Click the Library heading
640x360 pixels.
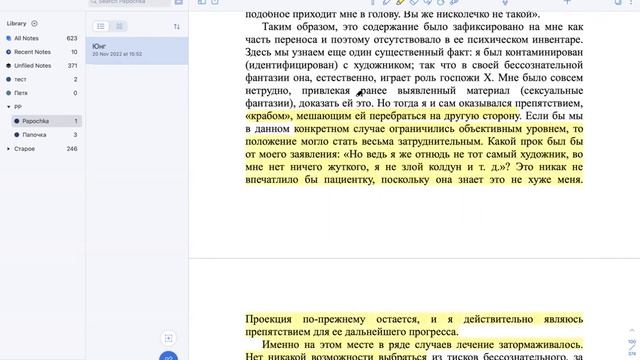coord(16,24)
